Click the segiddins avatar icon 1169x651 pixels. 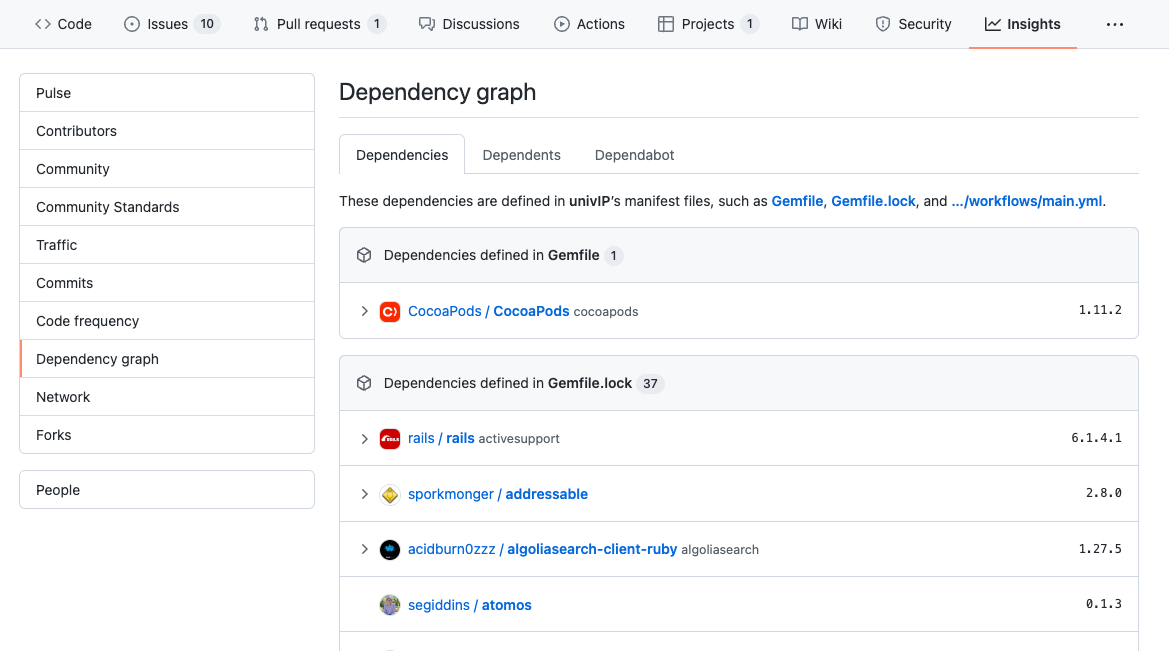pyautogui.click(x=390, y=605)
